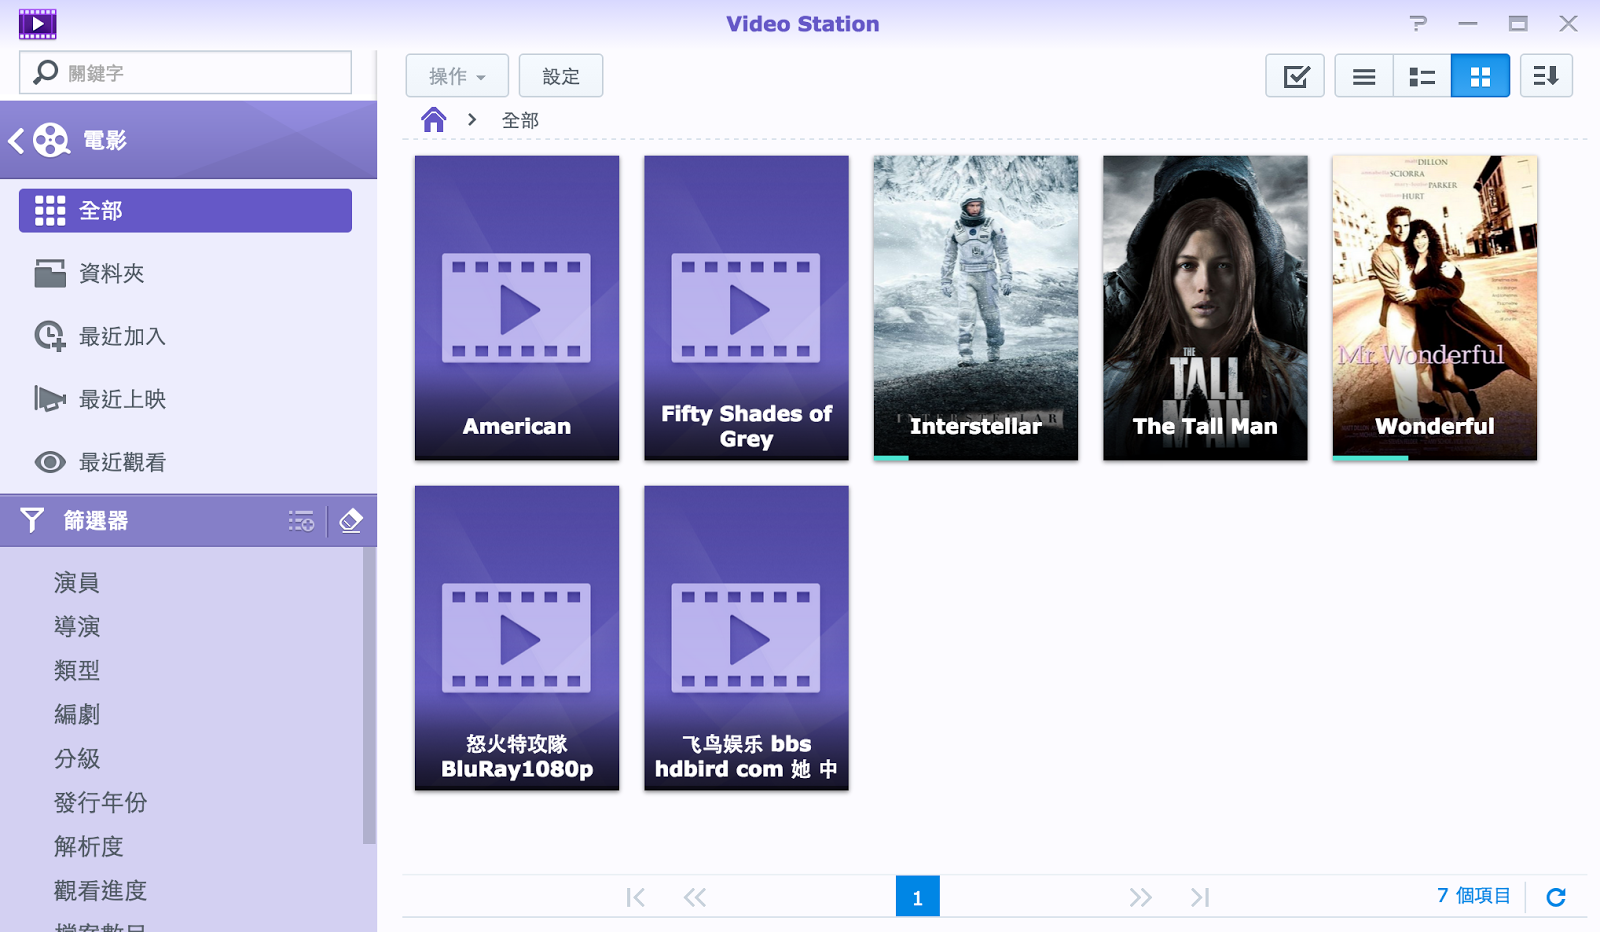Expand the 分級 filter
The width and height of the screenshot is (1600, 932).
pos(77,759)
